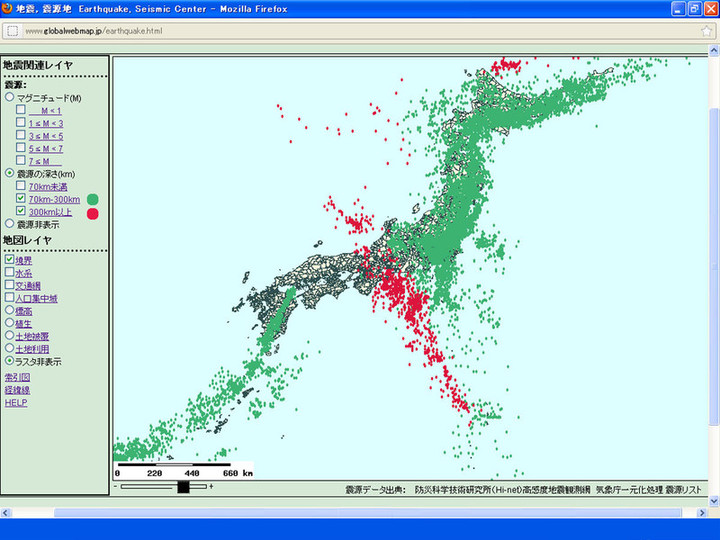
Task: Check the 5≤M<7 magnitude checkbox
Action: (21, 148)
